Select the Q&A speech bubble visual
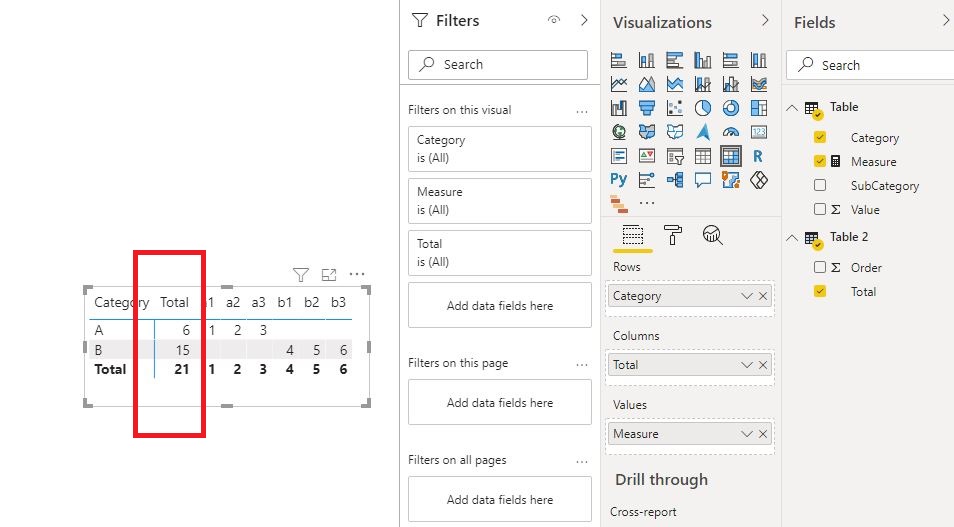Viewport: 954px width, 527px height. point(703,180)
